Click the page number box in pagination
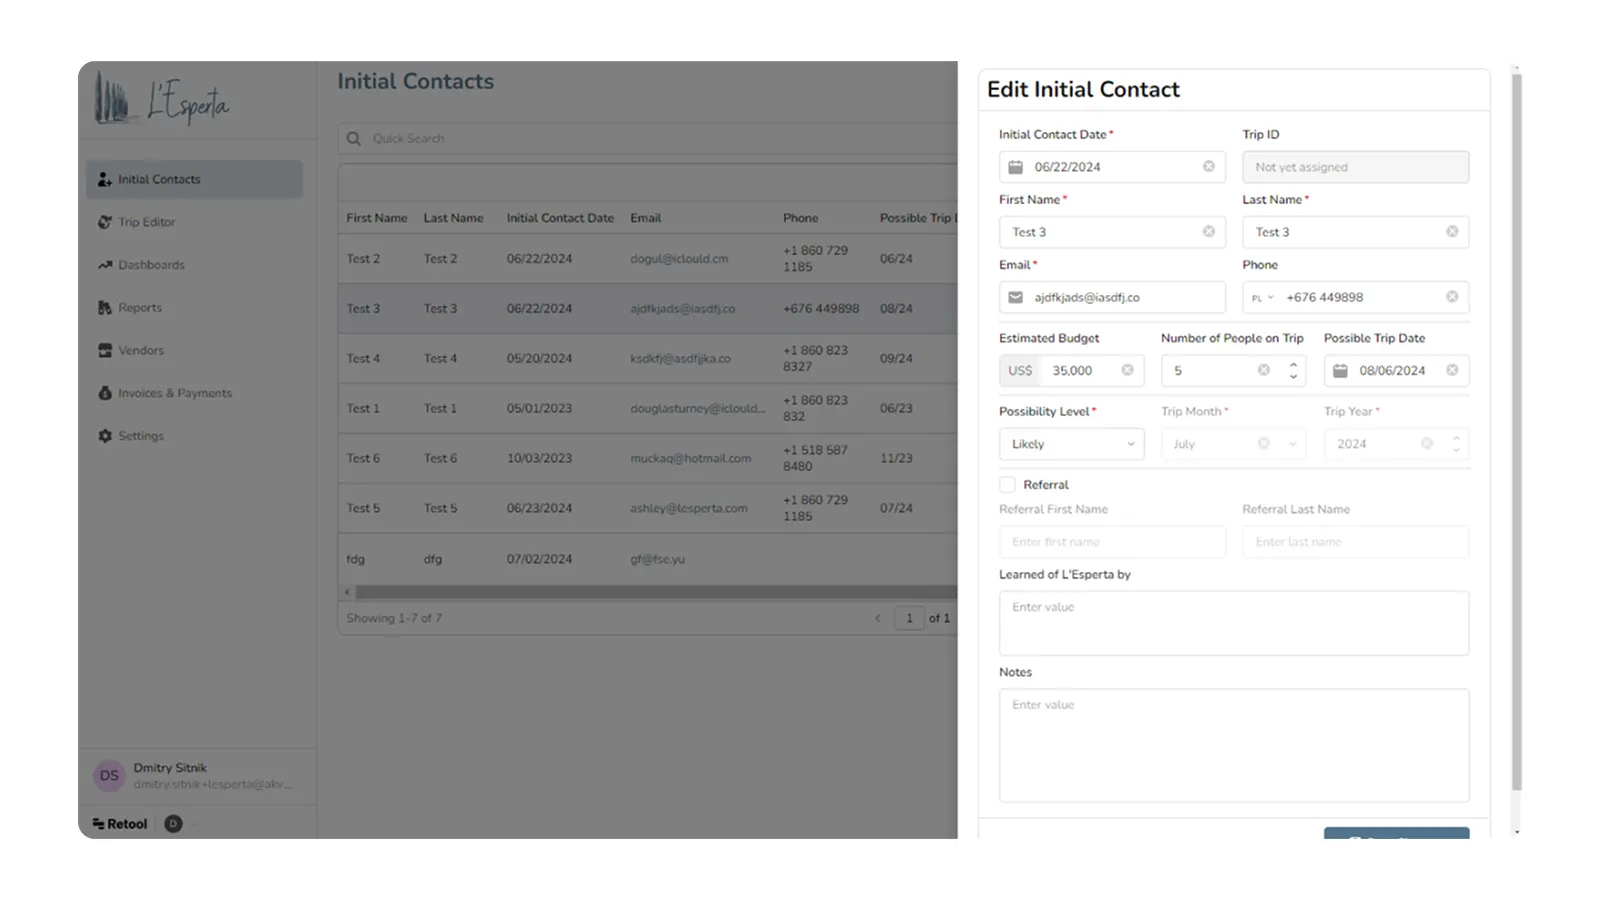 pyautogui.click(x=909, y=618)
